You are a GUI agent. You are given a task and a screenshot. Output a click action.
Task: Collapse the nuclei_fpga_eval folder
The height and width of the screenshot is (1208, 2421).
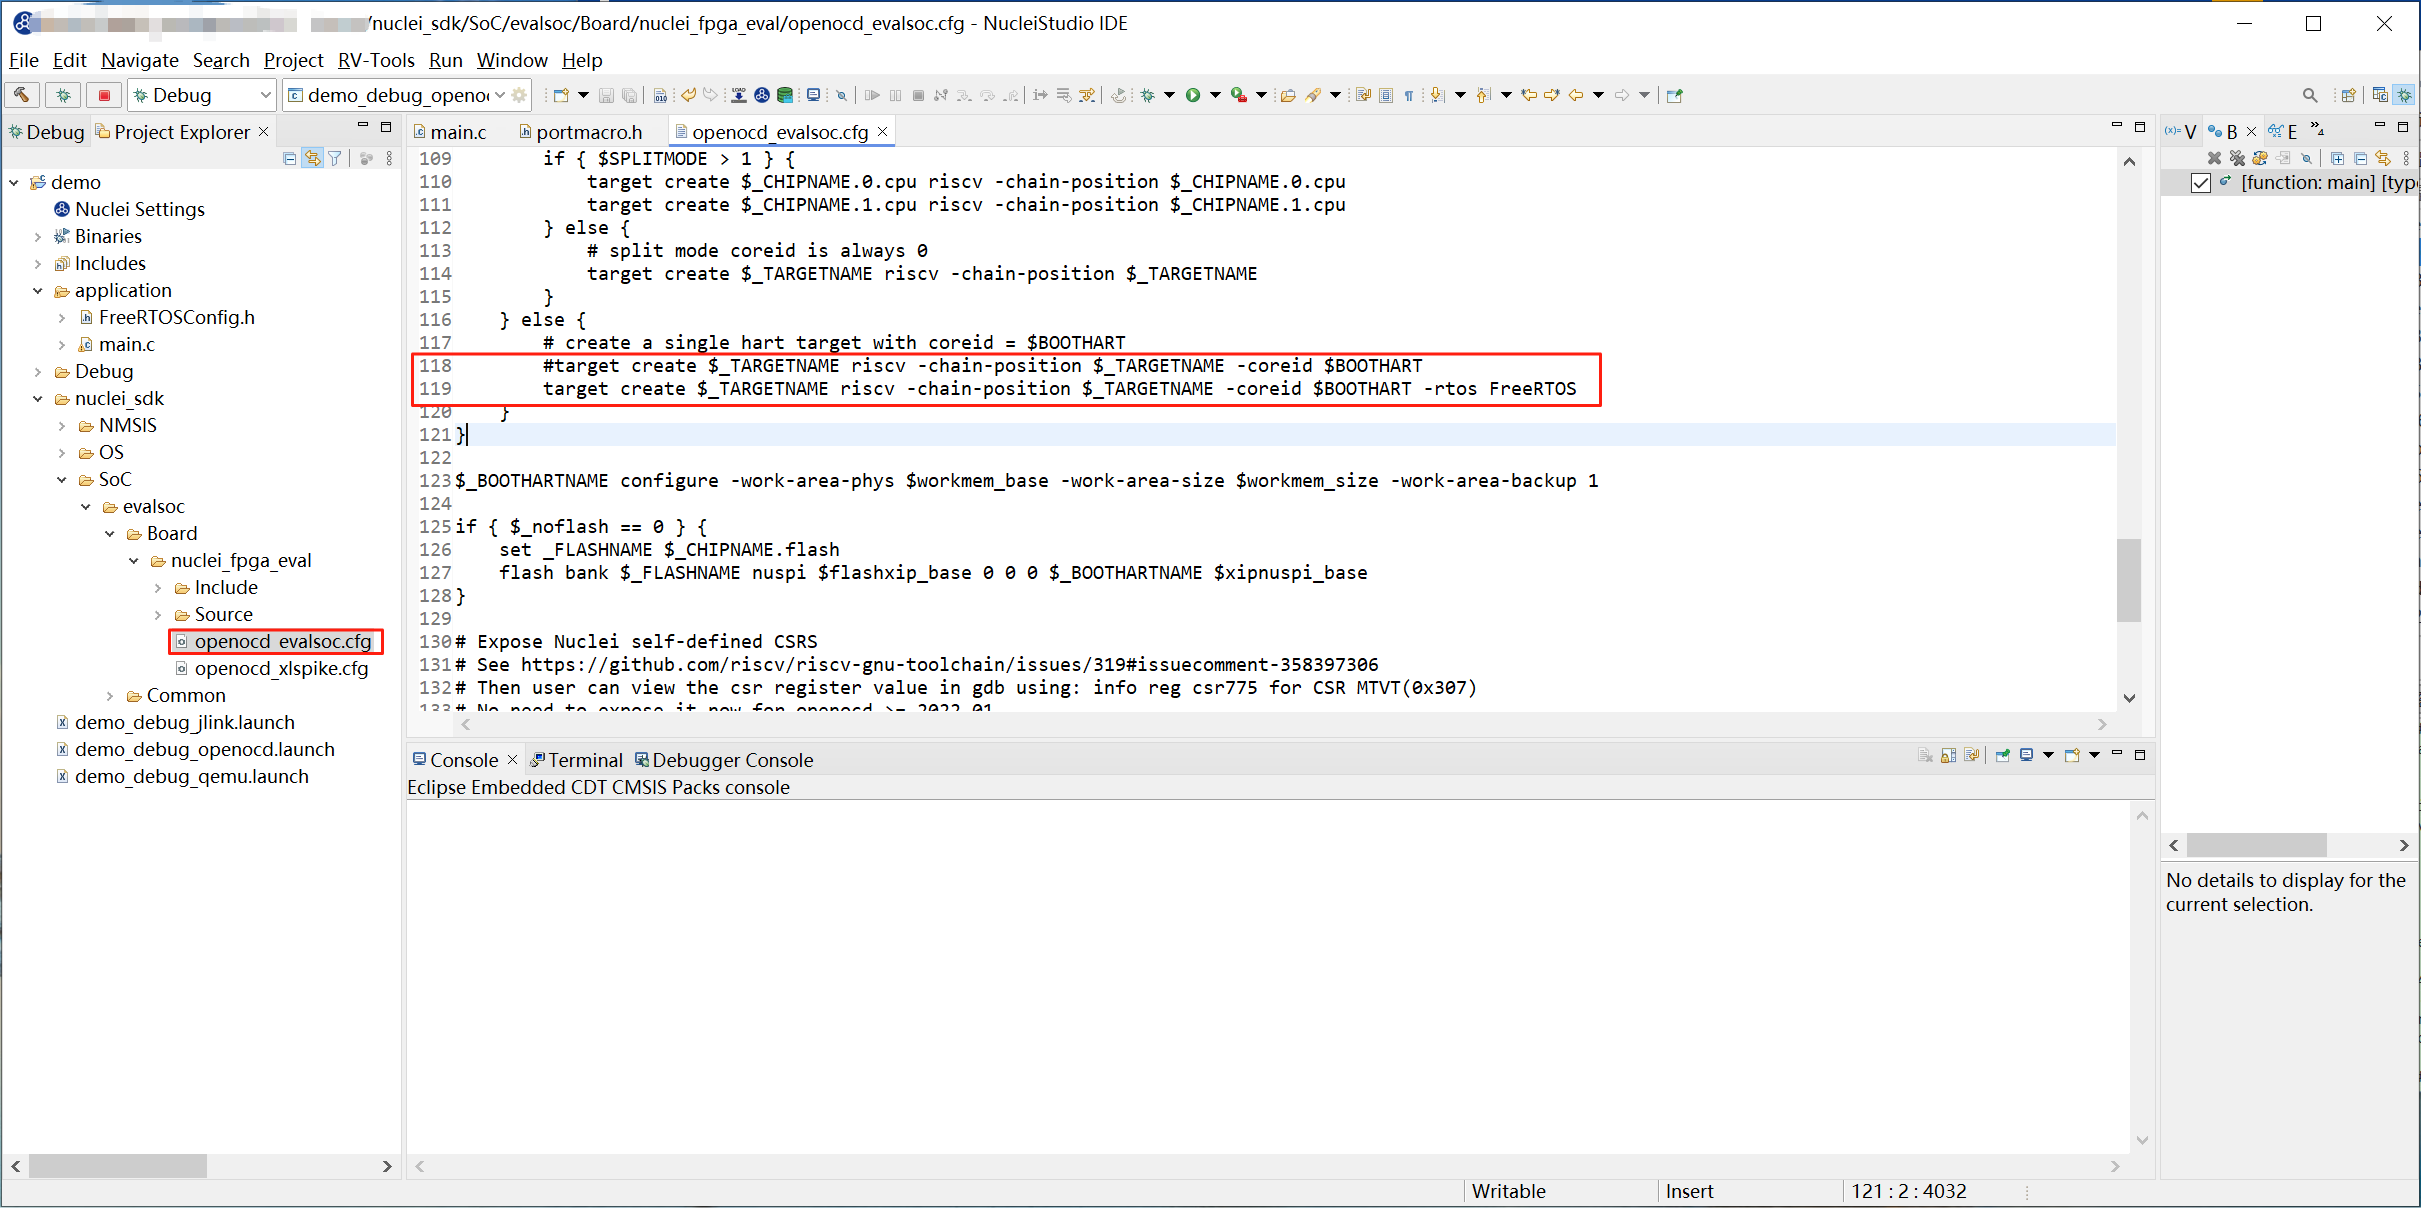[x=134, y=561]
